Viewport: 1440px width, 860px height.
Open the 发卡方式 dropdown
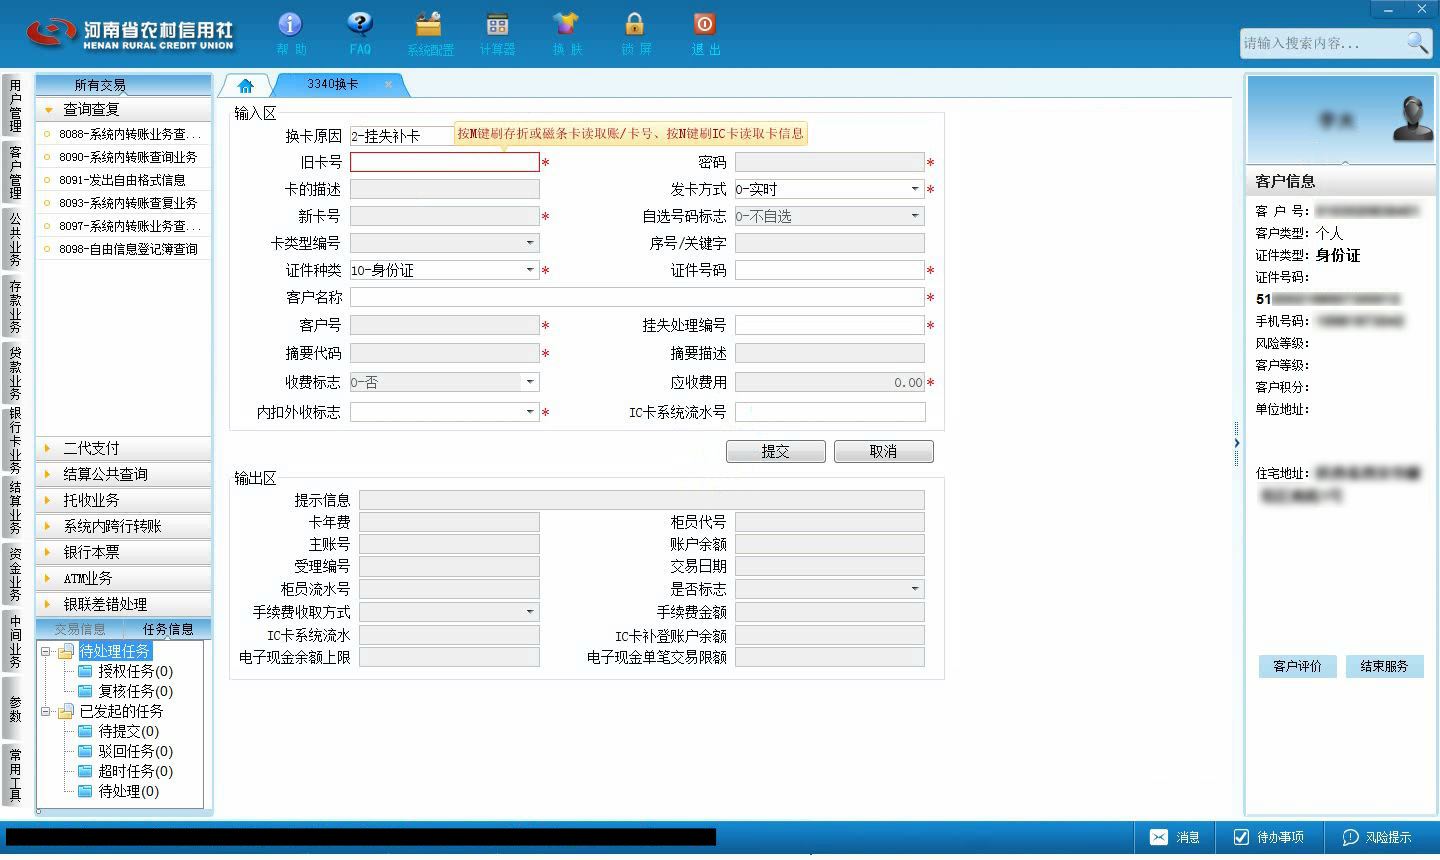coord(914,189)
